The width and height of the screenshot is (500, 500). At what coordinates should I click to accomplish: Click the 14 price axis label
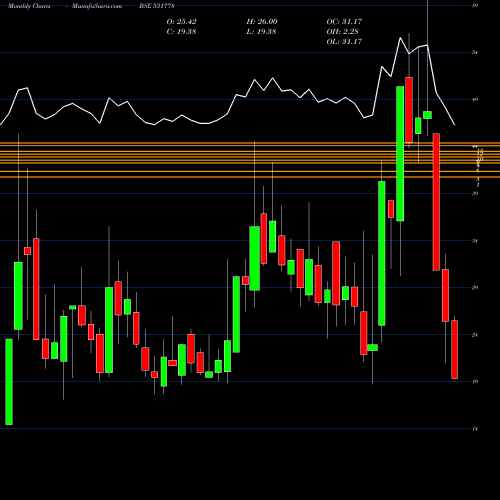[475, 429]
